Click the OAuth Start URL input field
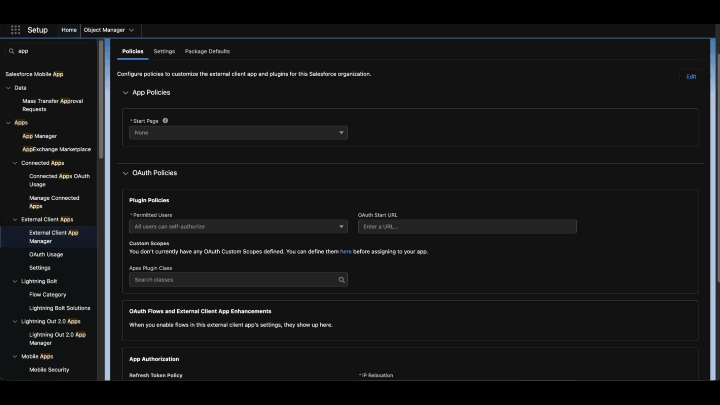Screen dimensions: 720x405 [x=467, y=226]
